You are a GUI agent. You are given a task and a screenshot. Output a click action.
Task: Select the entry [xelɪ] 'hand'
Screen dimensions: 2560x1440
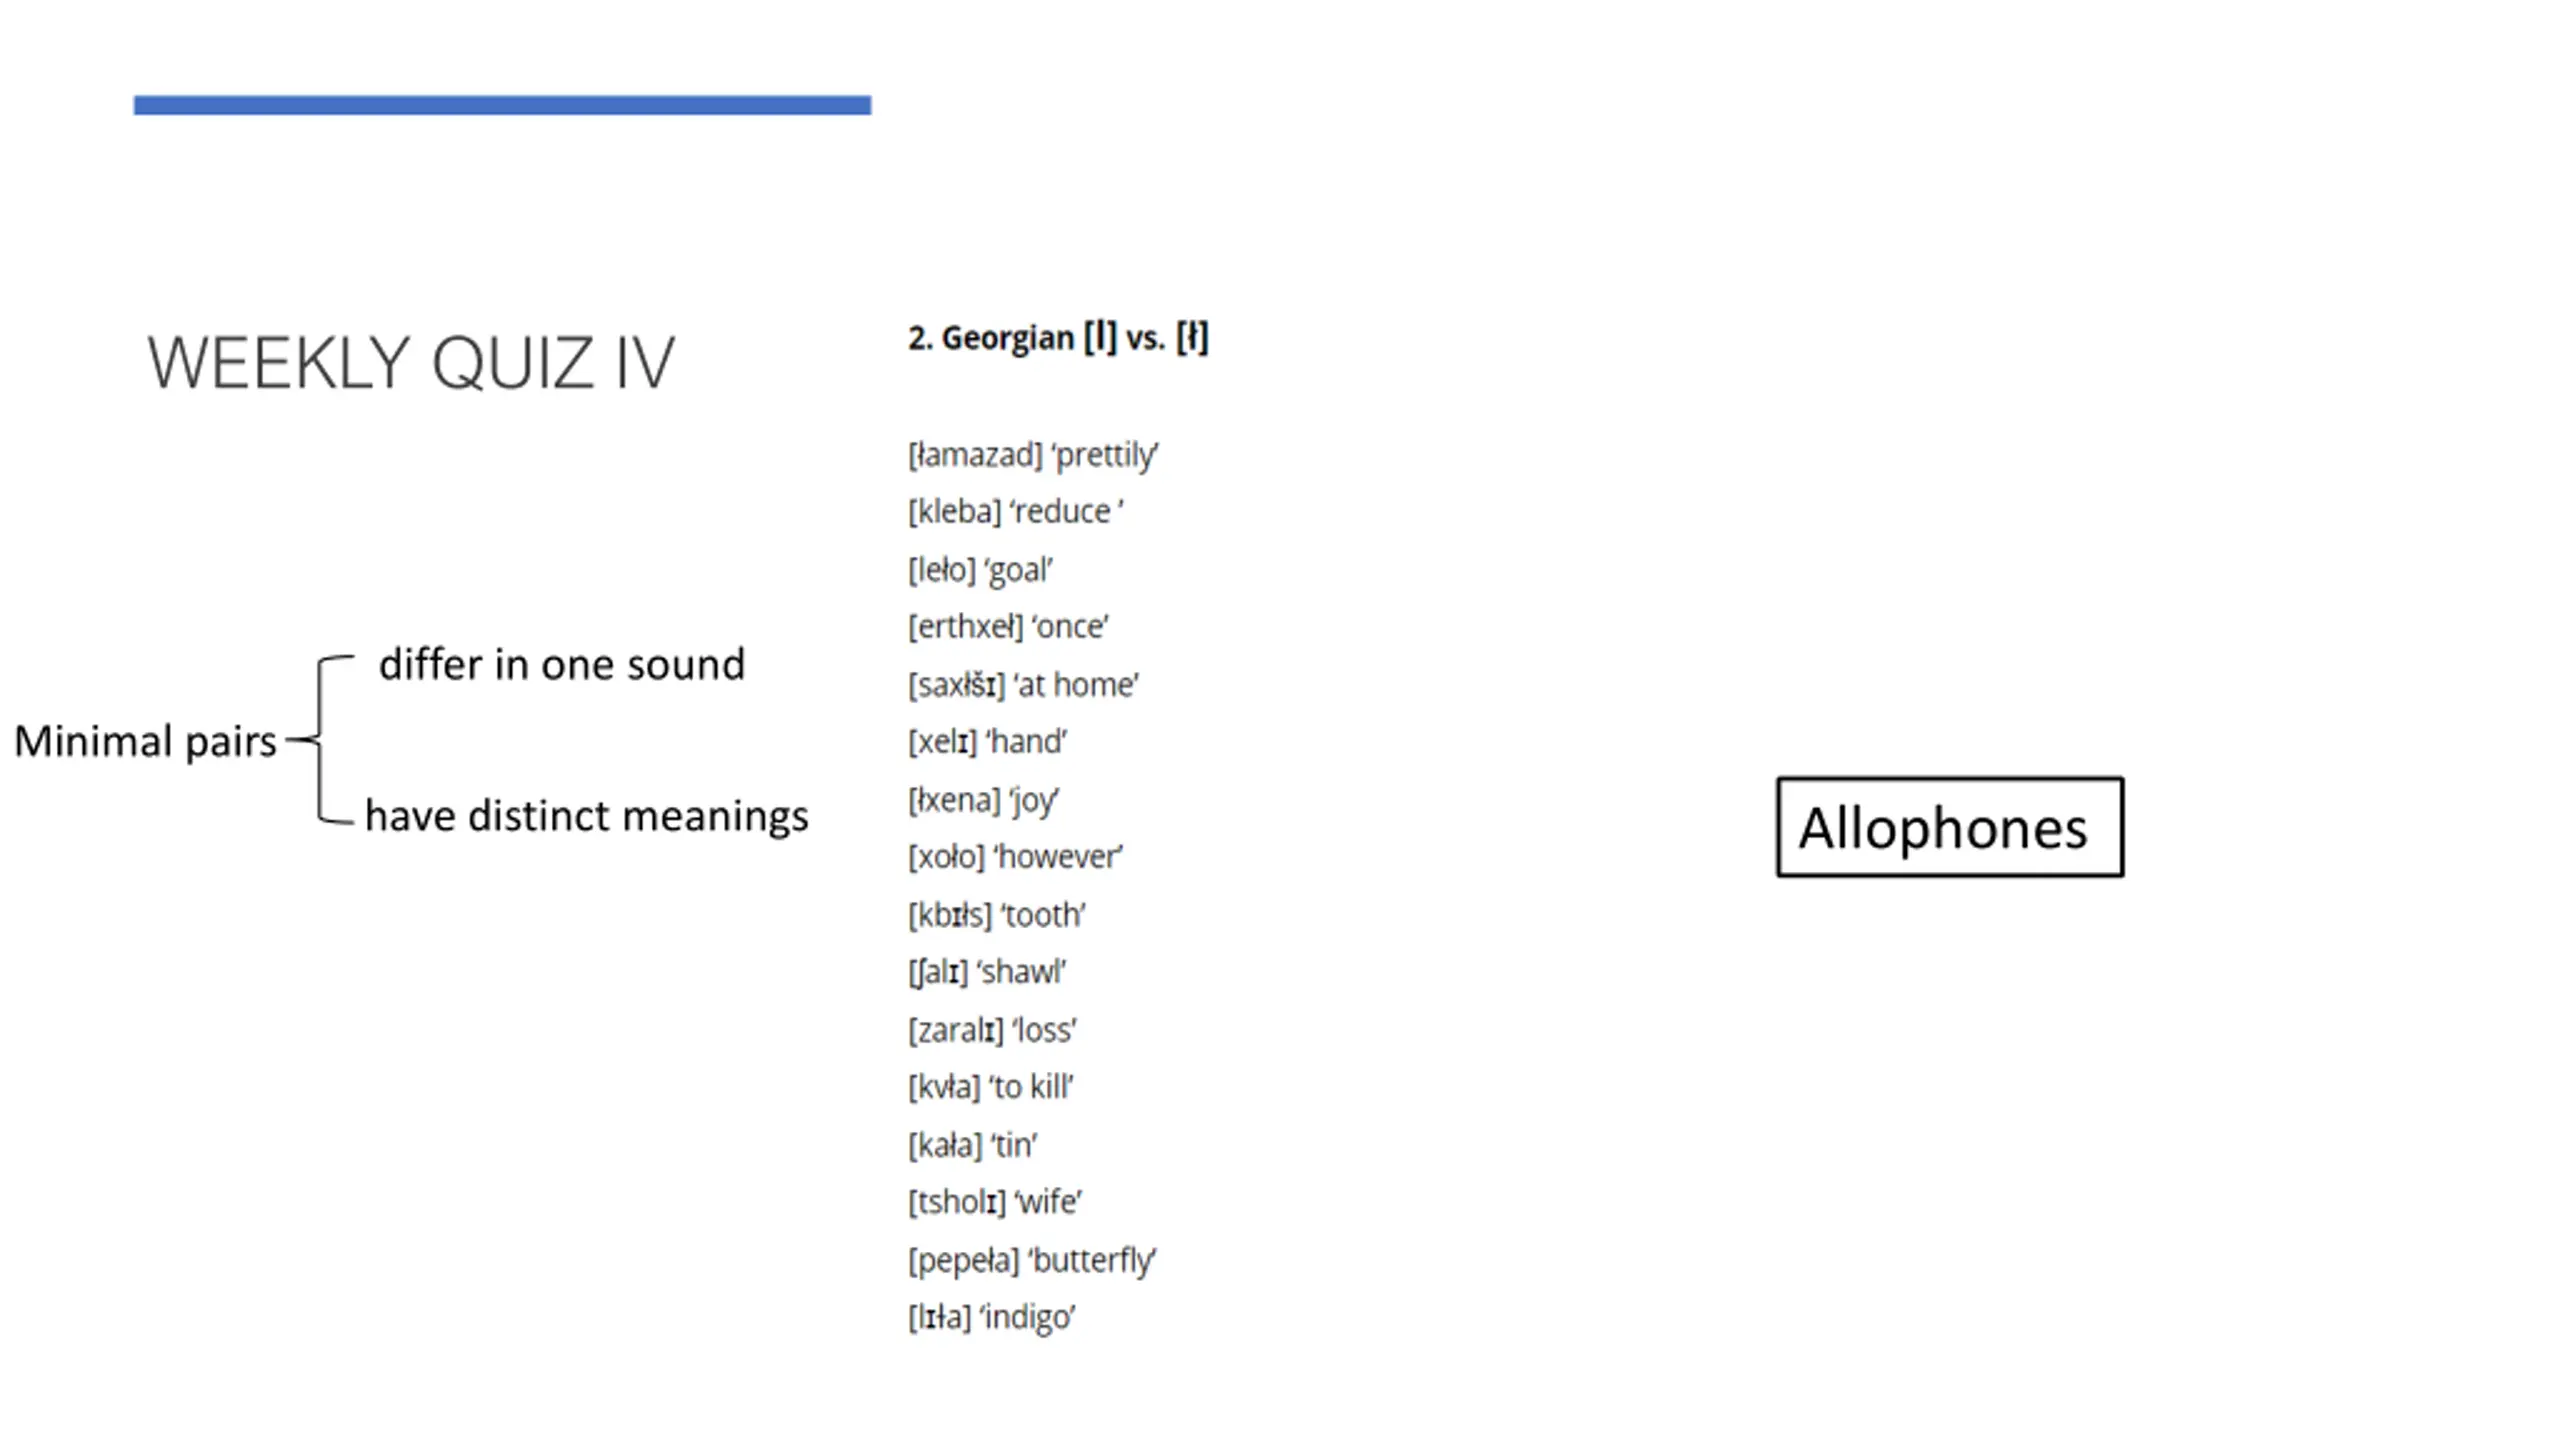(x=987, y=742)
